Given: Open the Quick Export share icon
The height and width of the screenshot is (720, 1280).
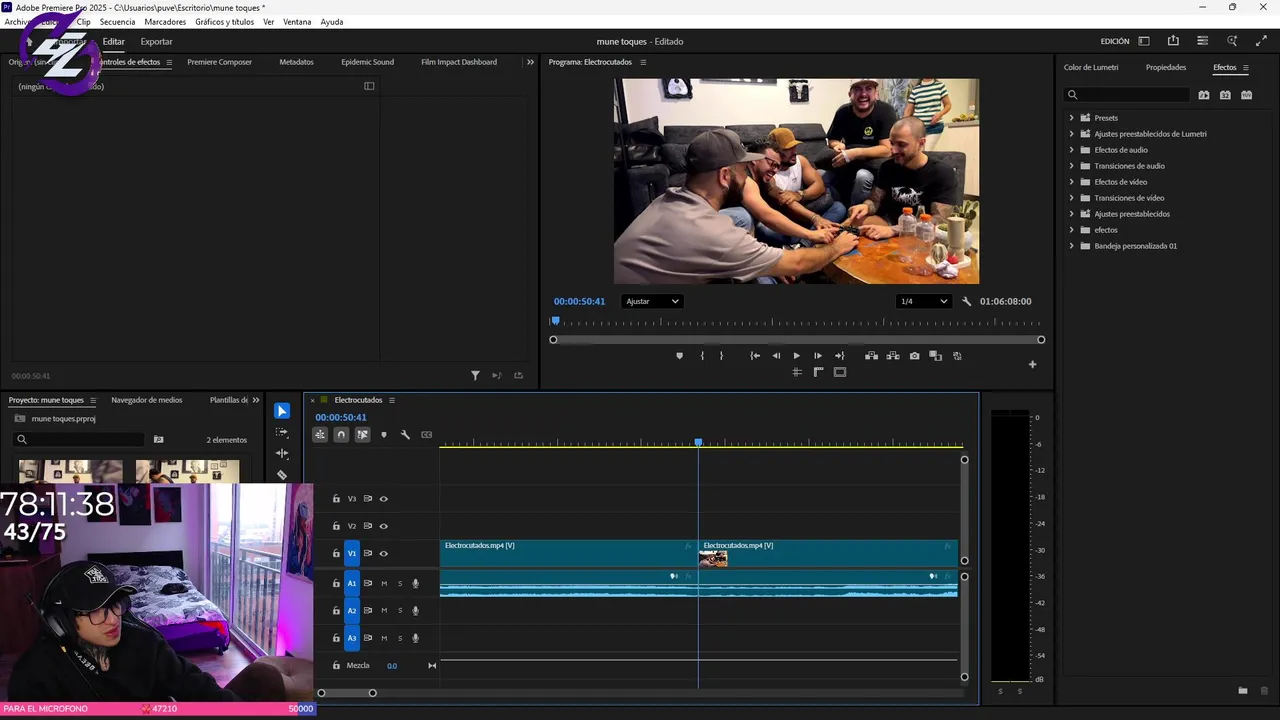Looking at the screenshot, I should click(x=1173, y=41).
